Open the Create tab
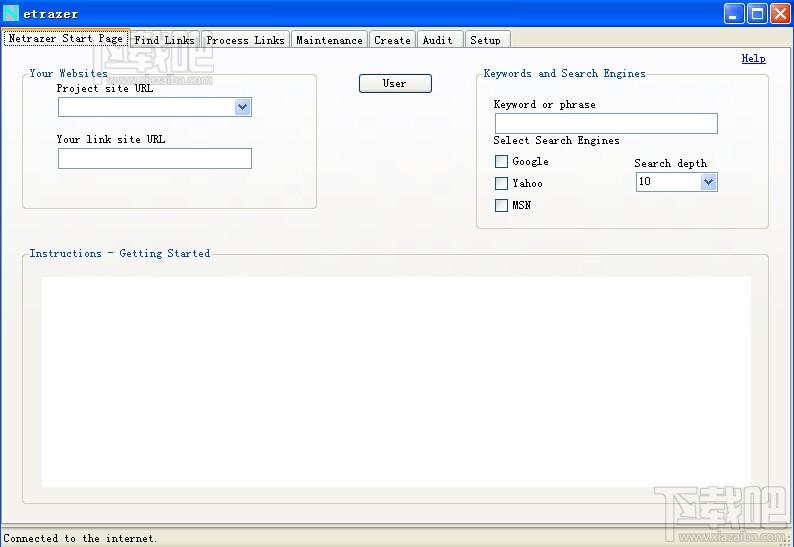The width and height of the screenshot is (794, 547). point(392,40)
